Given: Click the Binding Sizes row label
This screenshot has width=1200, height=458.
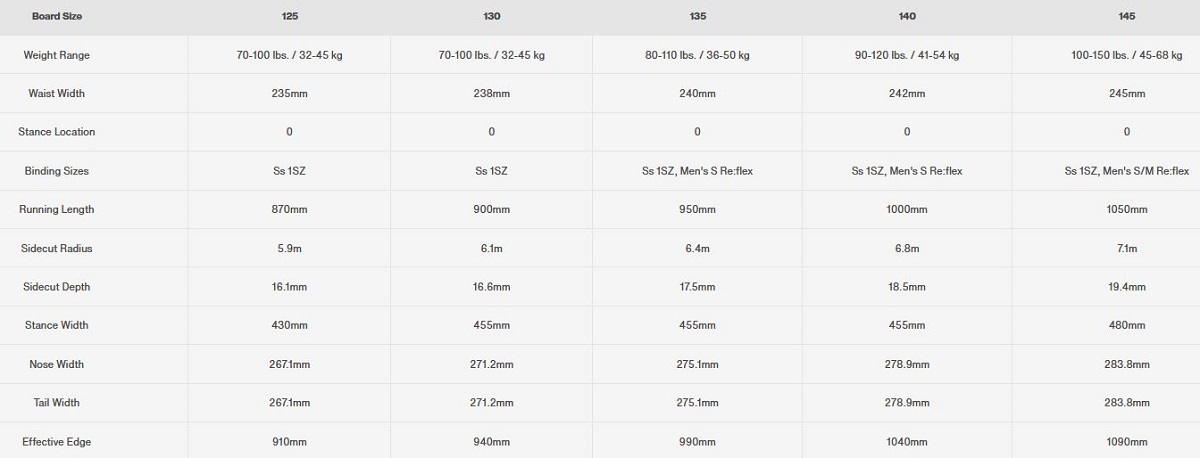Looking at the screenshot, I should pyautogui.click(x=57, y=171).
